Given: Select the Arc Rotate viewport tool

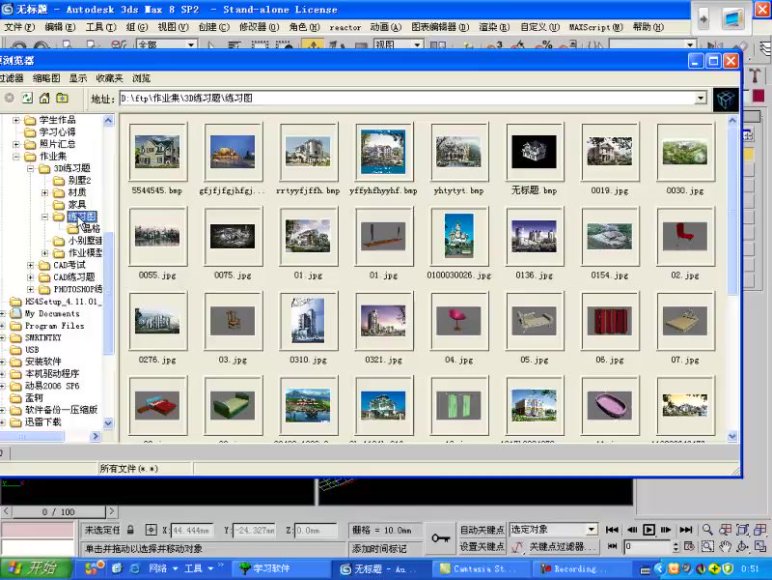Looking at the screenshot, I should point(742,547).
